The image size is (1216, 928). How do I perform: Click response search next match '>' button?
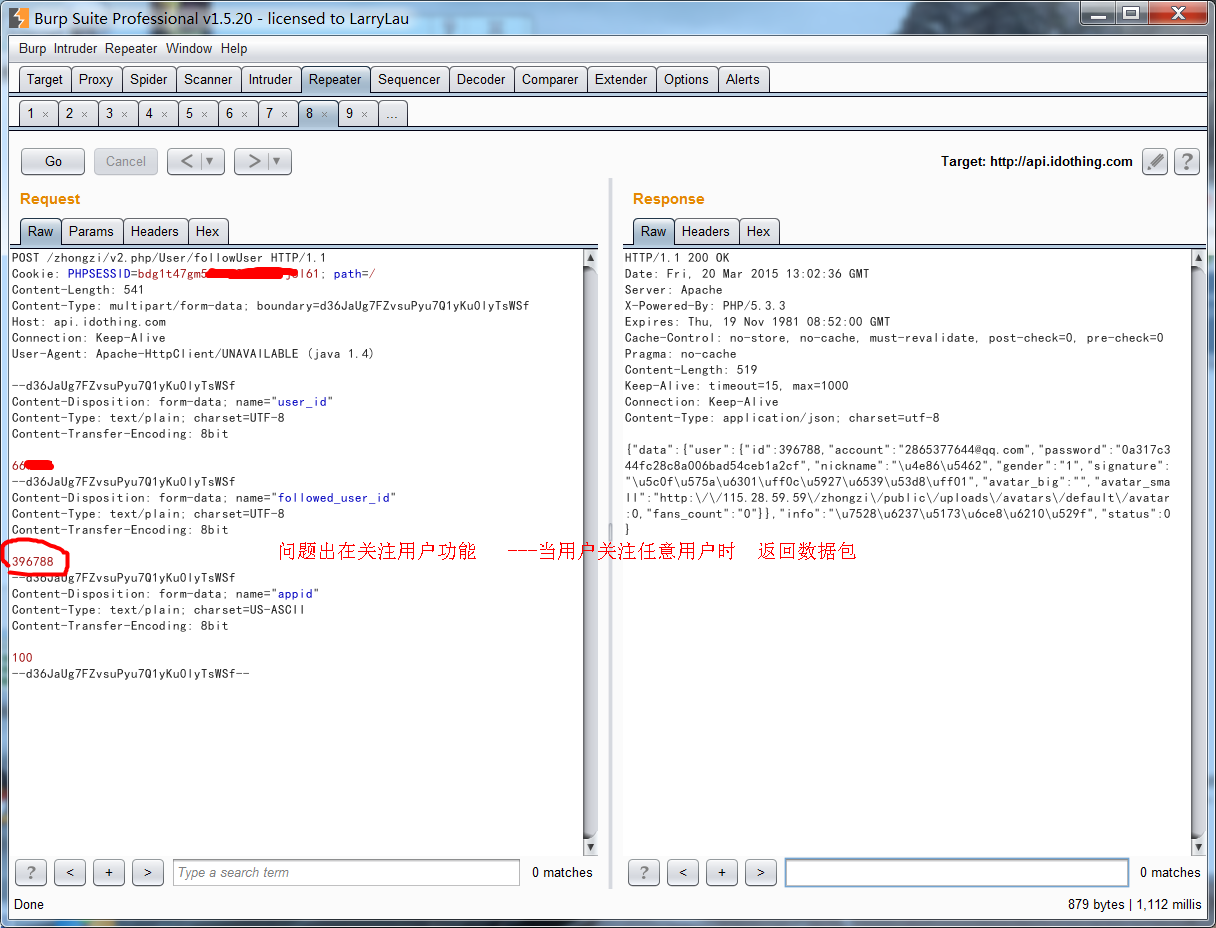coord(761,872)
